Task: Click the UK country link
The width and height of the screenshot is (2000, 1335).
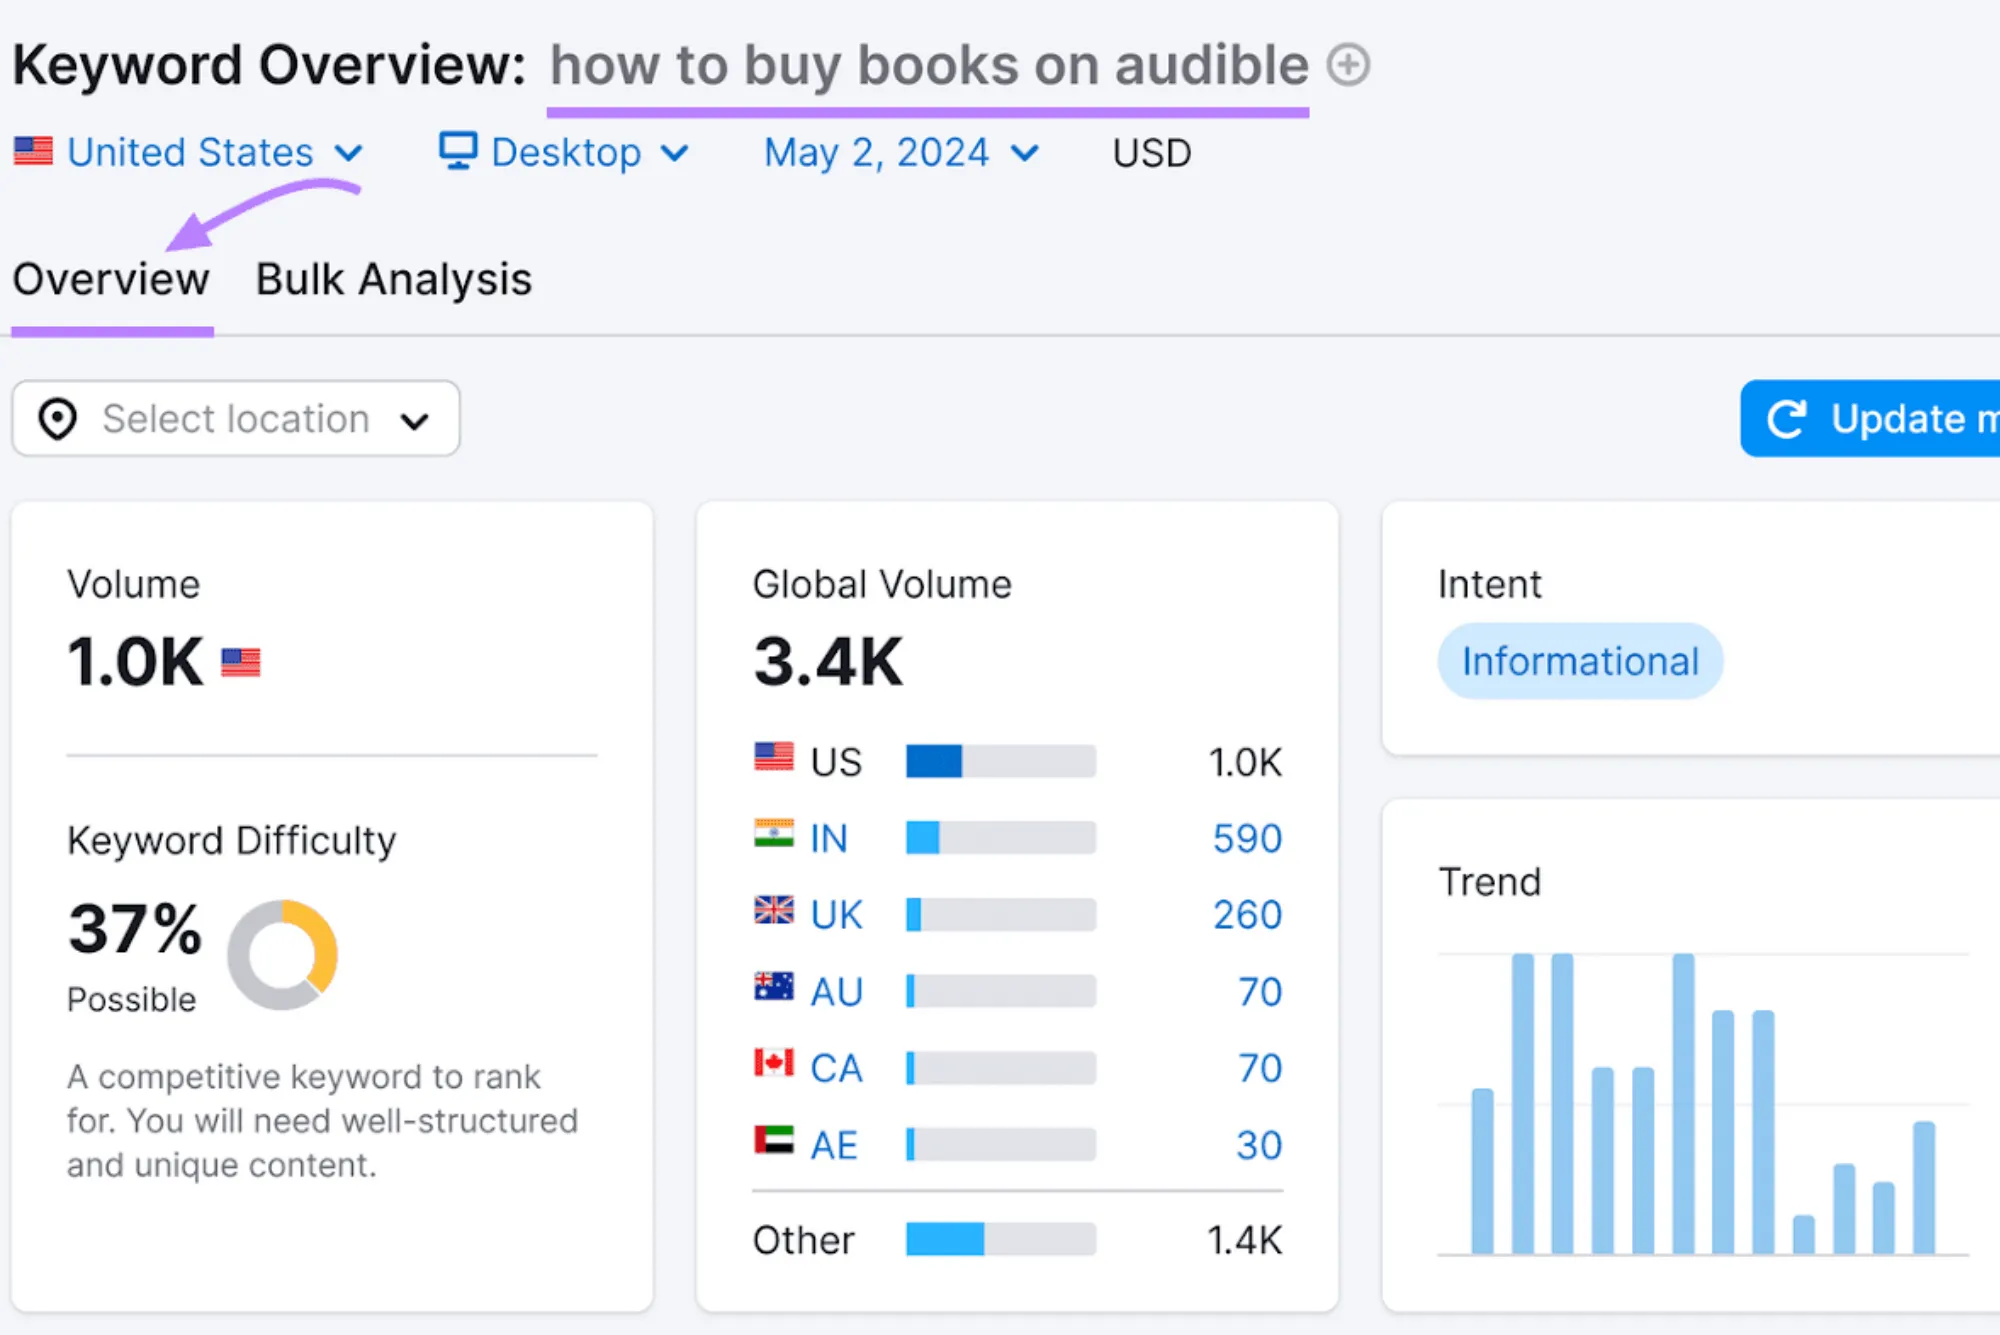Action: [836, 915]
